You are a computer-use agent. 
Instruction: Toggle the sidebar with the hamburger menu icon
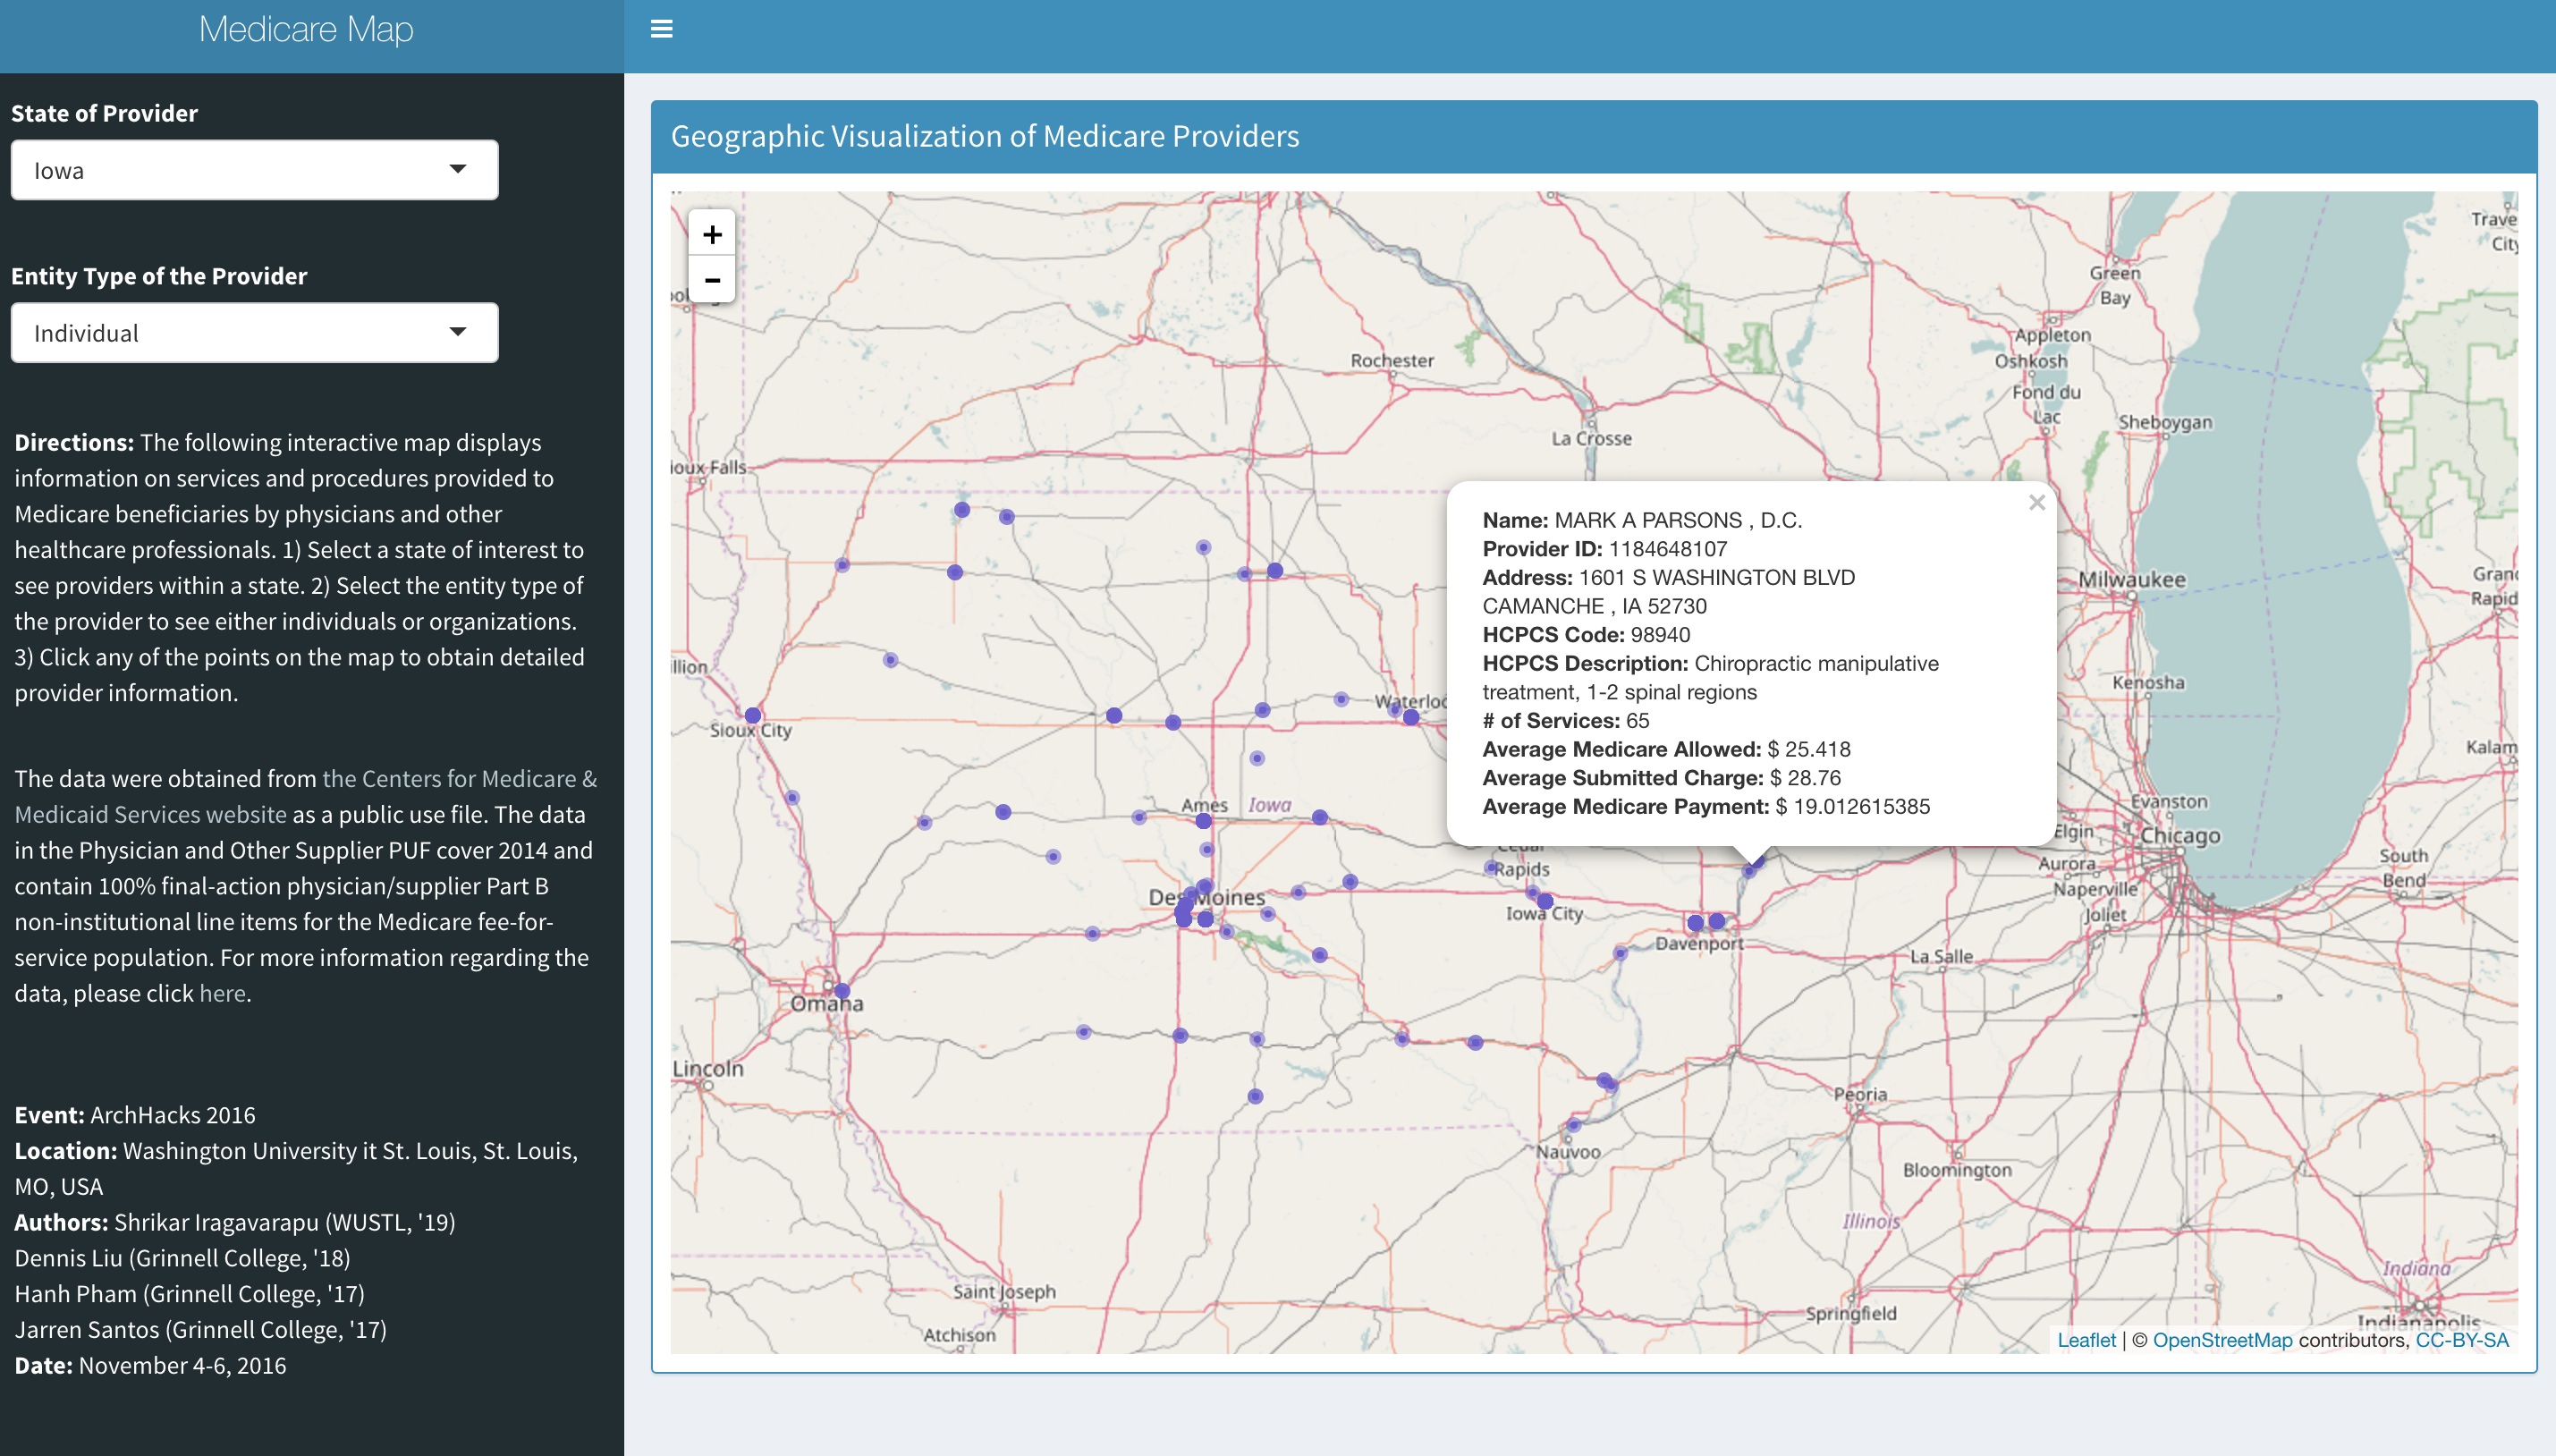tap(661, 29)
